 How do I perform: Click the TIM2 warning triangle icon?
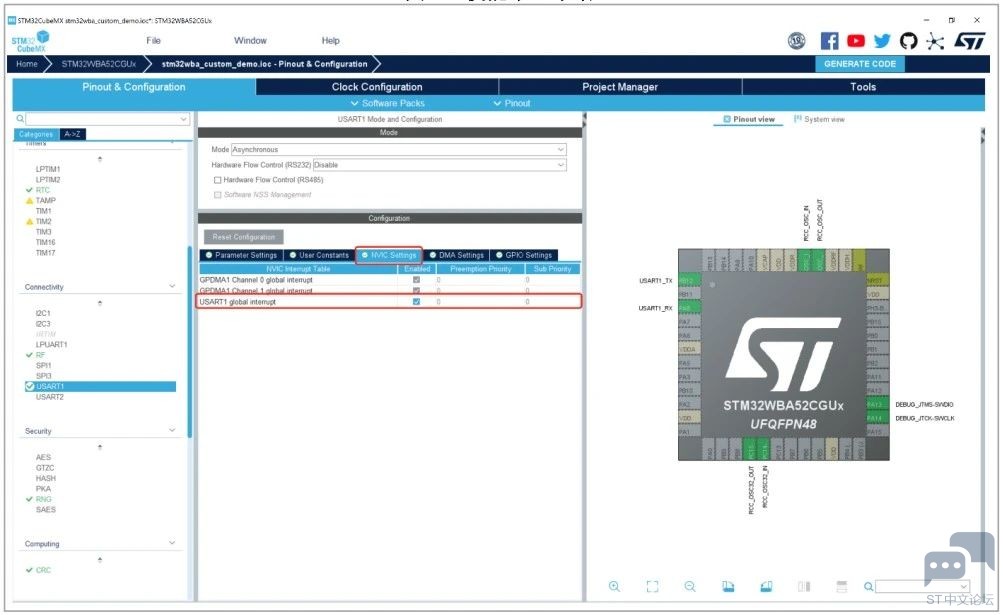coord(29,221)
